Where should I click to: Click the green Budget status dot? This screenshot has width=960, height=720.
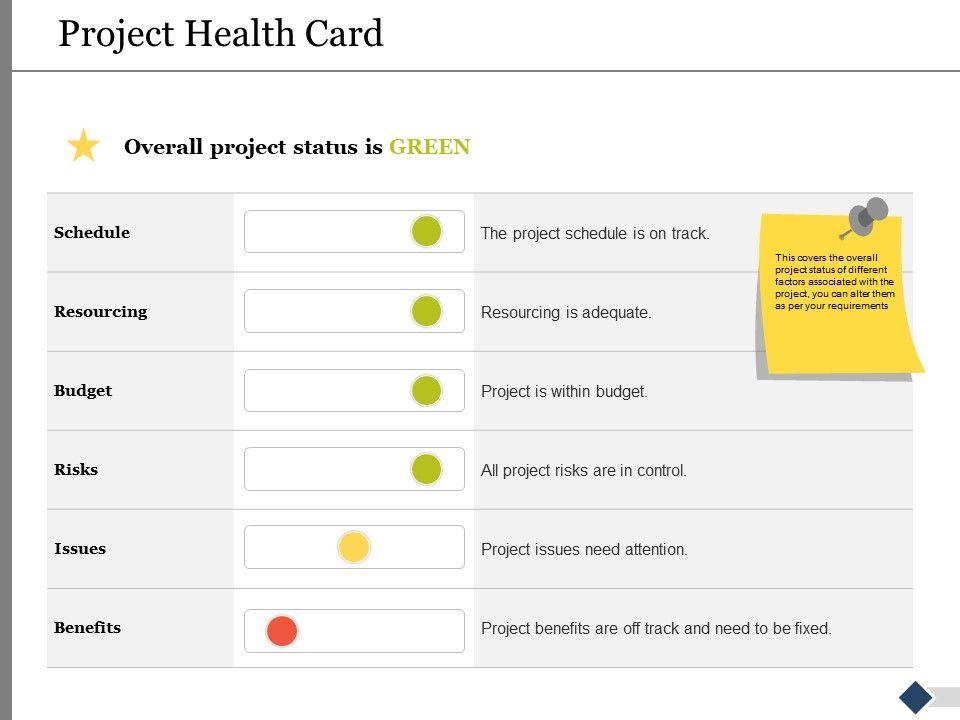427,390
